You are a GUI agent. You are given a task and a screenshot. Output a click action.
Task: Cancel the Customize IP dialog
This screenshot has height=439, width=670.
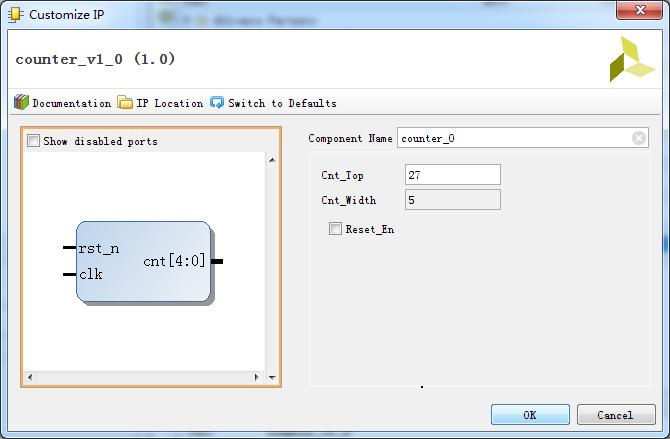(616, 415)
